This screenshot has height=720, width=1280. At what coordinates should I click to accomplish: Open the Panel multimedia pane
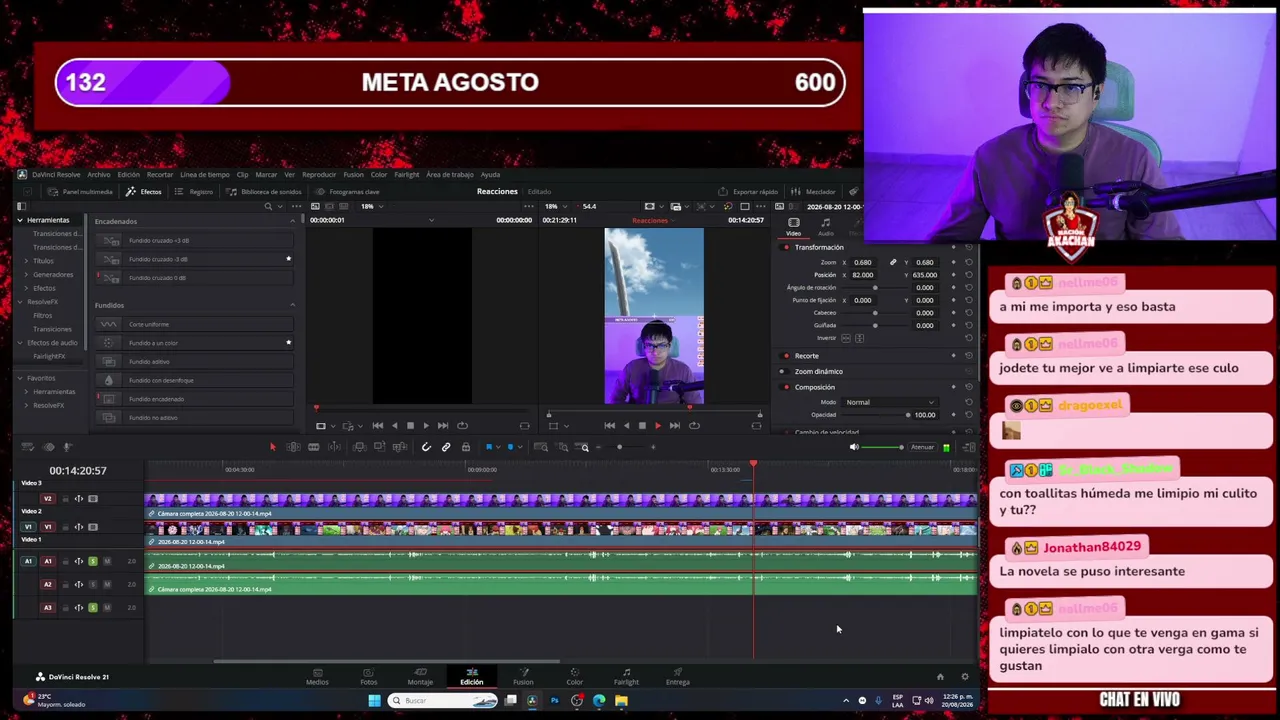pyautogui.click(x=81, y=192)
